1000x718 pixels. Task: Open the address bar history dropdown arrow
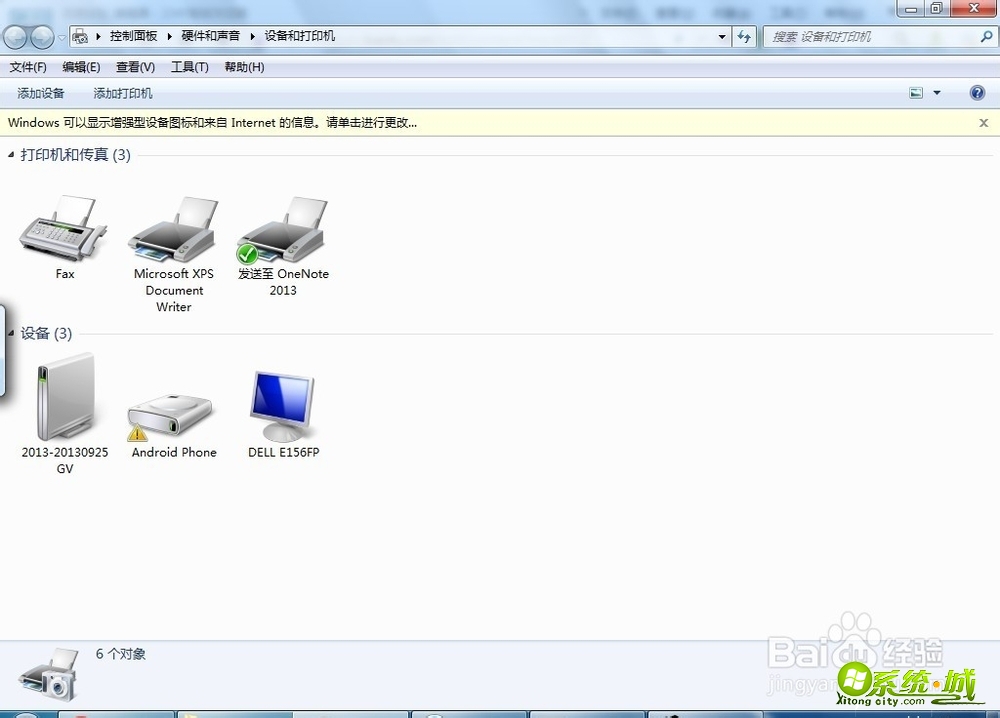722,35
